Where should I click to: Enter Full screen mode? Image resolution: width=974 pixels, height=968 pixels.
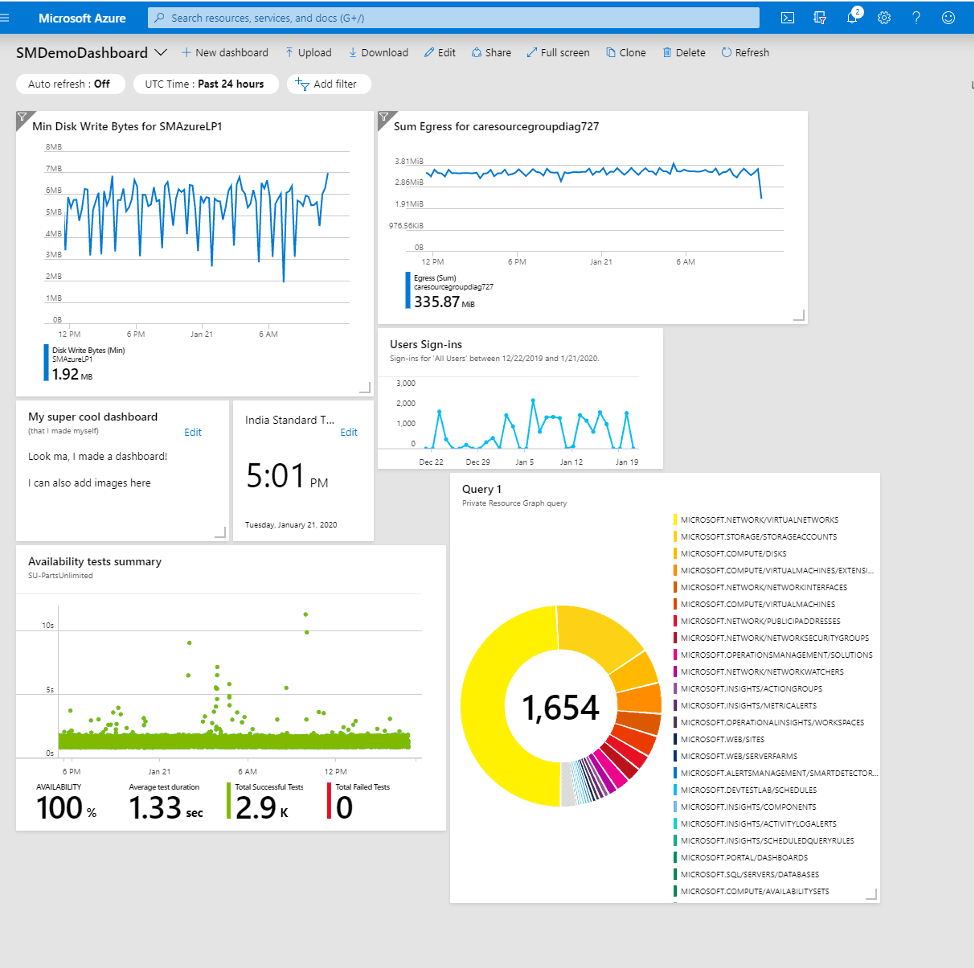click(557, 52)
